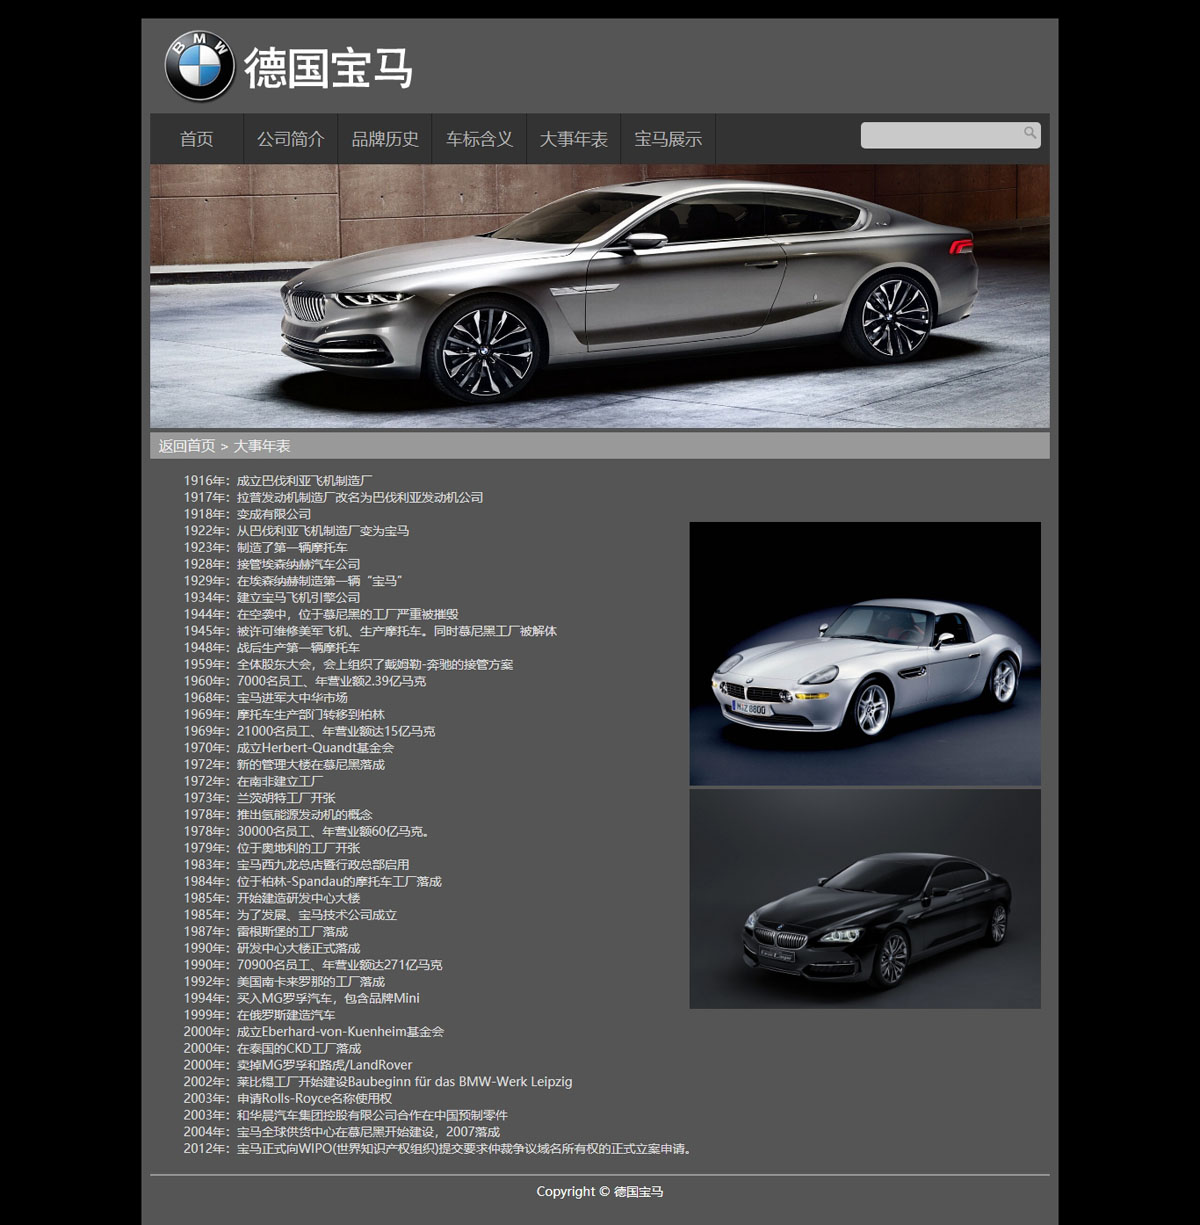The width and height of the screenshot is (1200, 1225).
Task: Select the 1973年 兰茨胡特工厂开张 line
Action: tap(260, 798)
